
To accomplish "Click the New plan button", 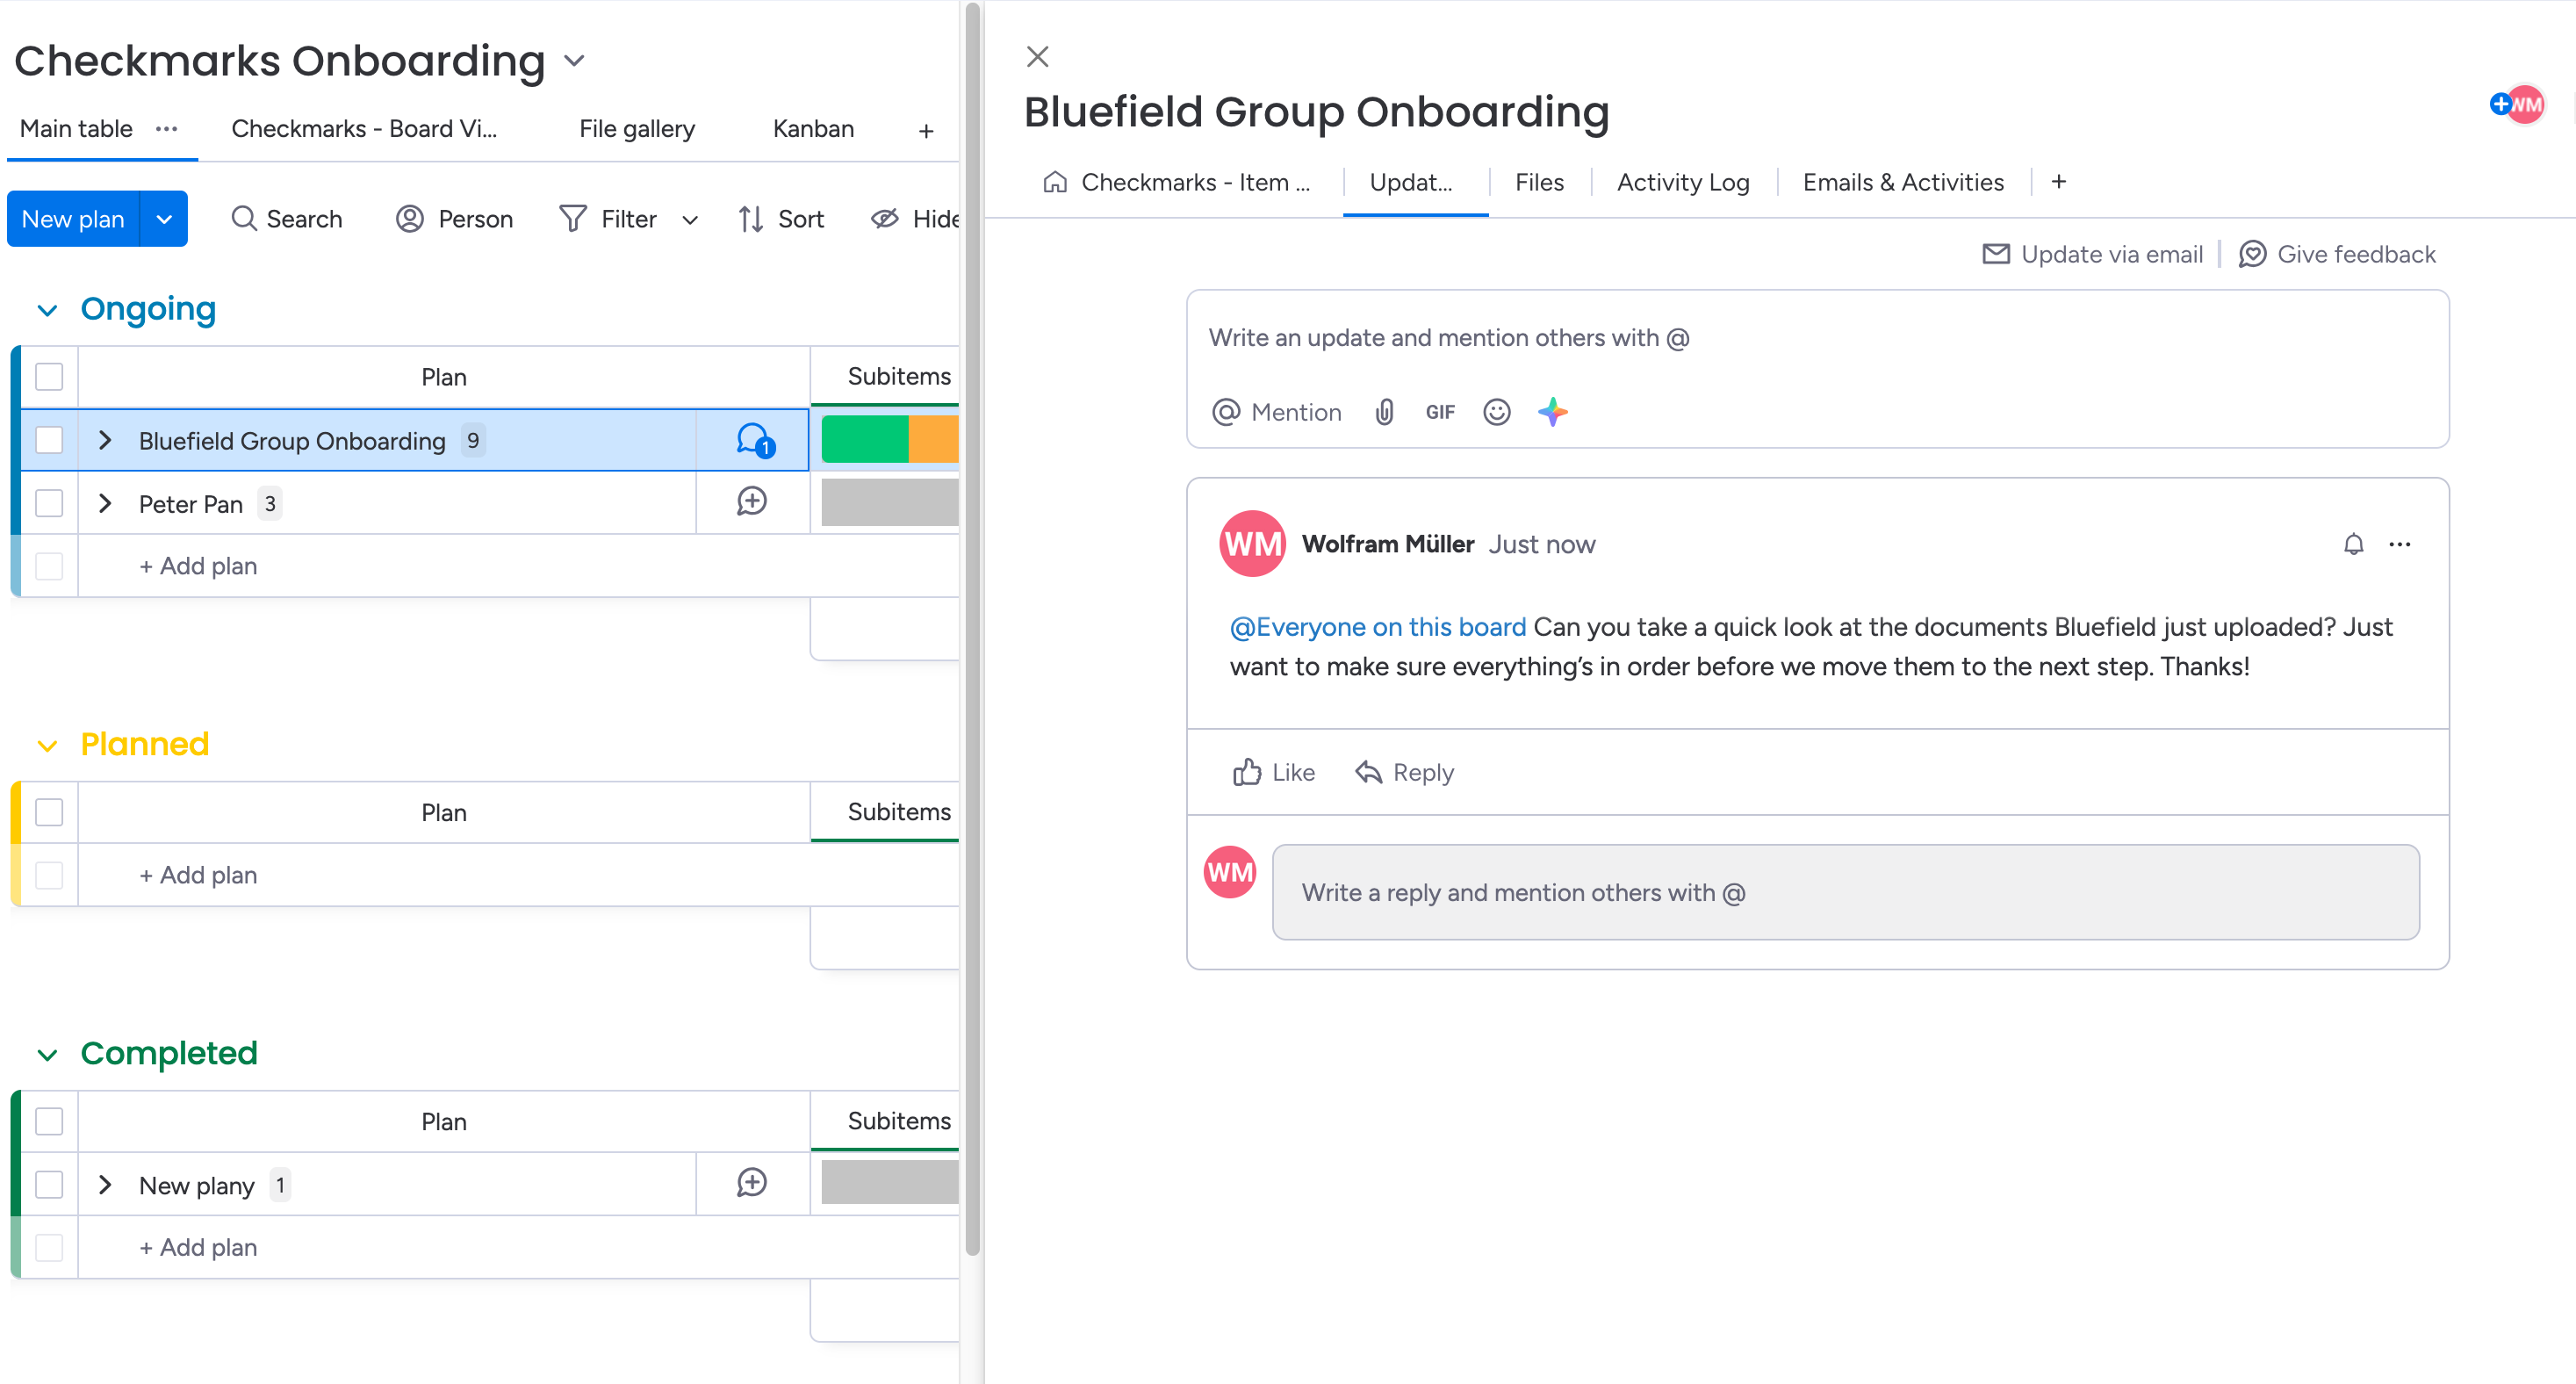I will 73,219.
